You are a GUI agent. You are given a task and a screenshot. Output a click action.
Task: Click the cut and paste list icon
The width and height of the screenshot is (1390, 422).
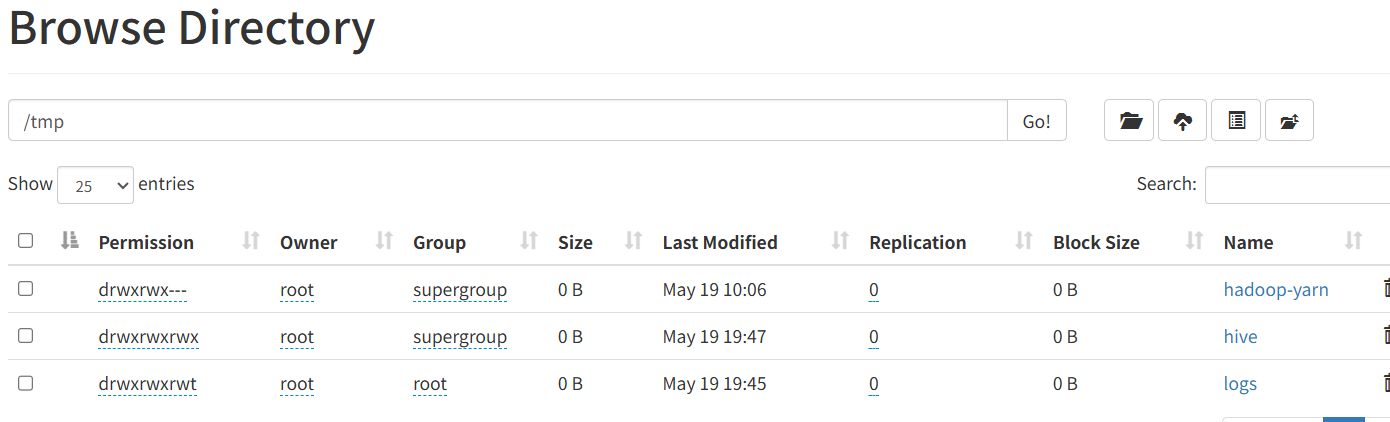tap(1236, 121)
